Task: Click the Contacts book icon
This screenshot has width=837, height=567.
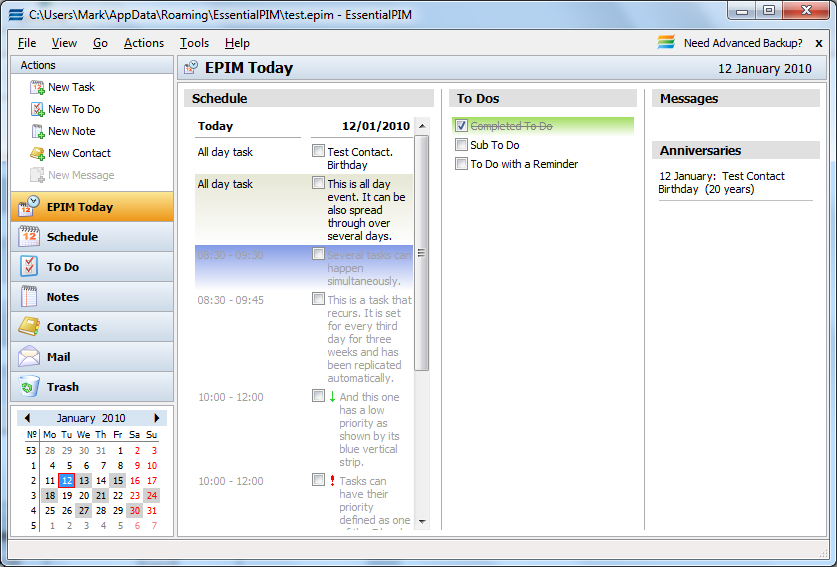Action: pos(29,326)
